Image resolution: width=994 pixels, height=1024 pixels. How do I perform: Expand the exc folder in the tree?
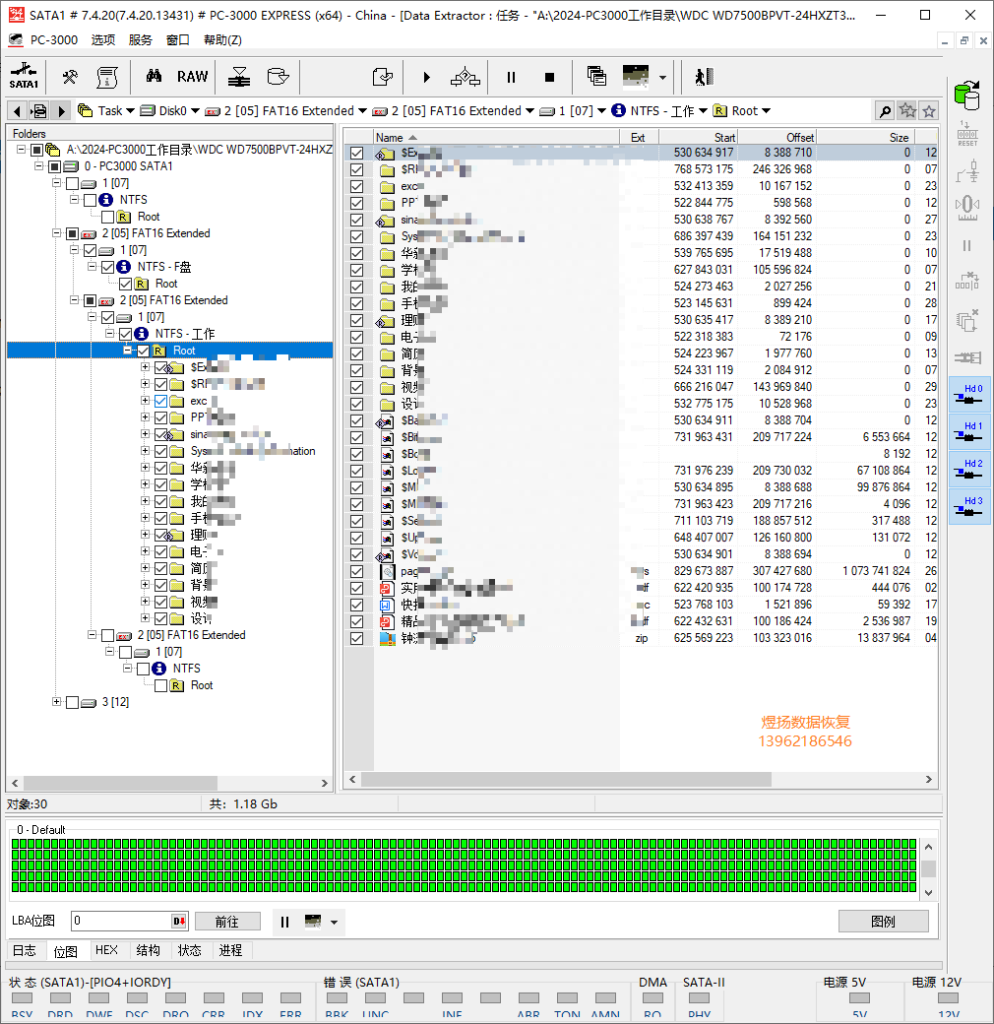145,400
